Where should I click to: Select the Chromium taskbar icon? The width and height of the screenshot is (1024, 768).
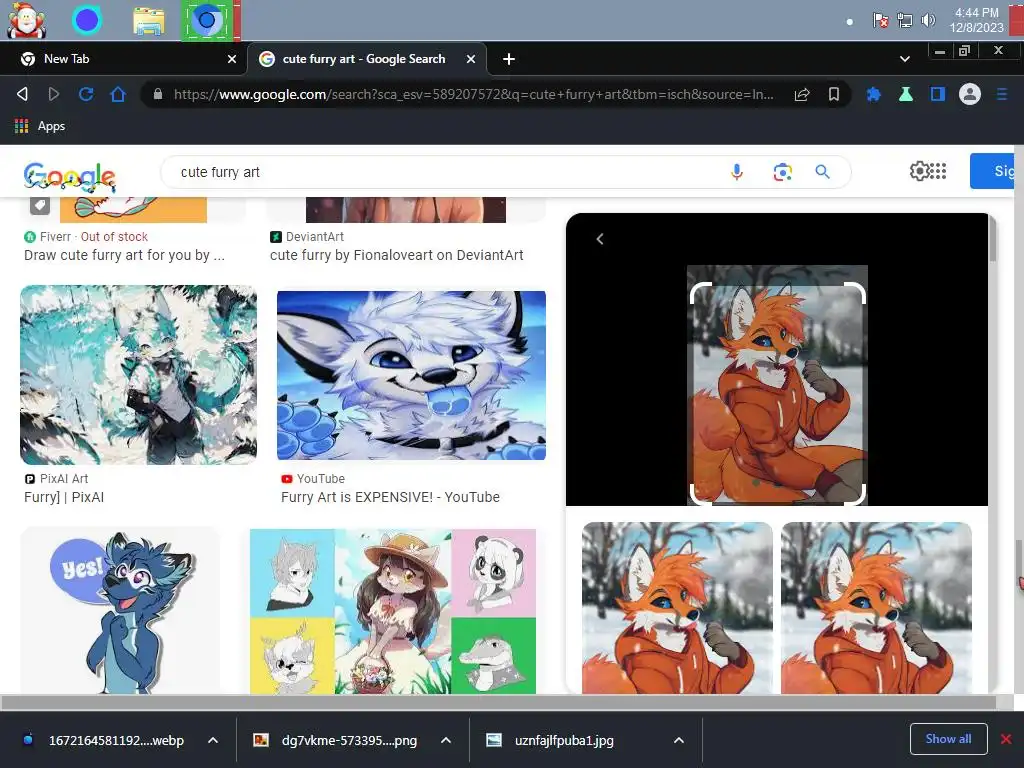tap(207, 21)
